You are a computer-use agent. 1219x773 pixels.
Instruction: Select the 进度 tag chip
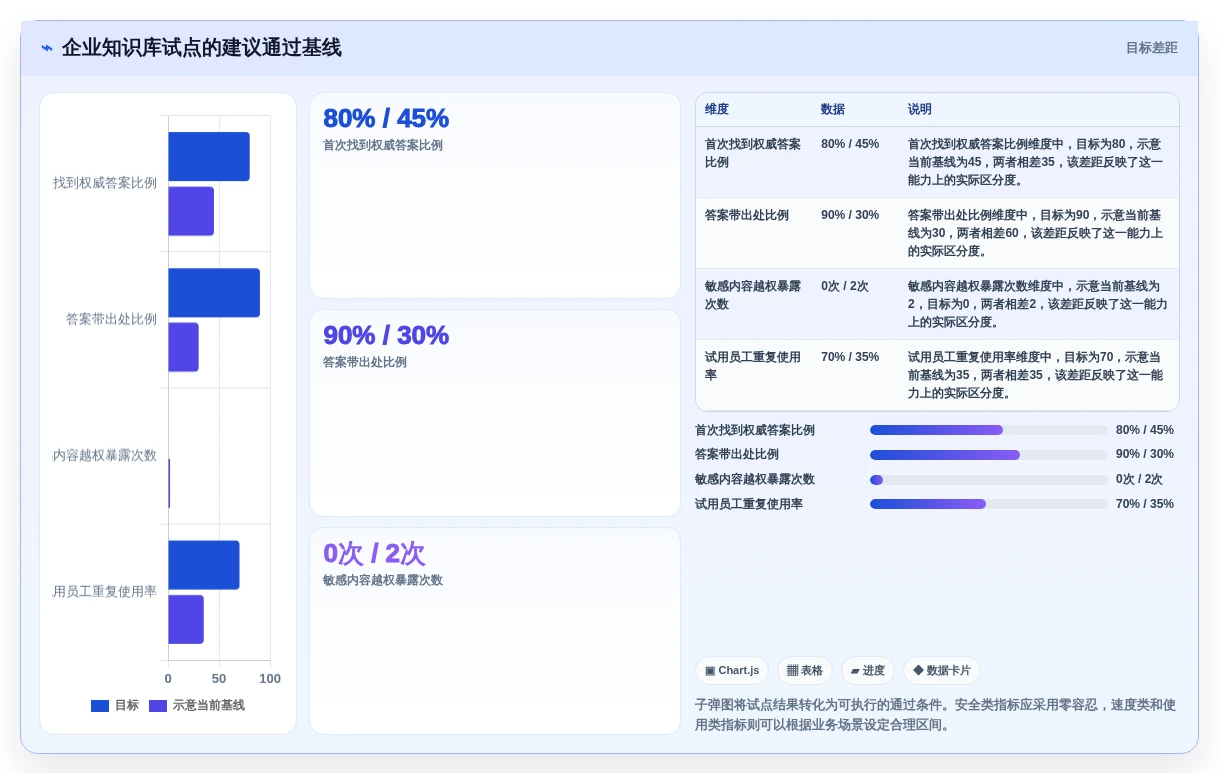point(868,671)
